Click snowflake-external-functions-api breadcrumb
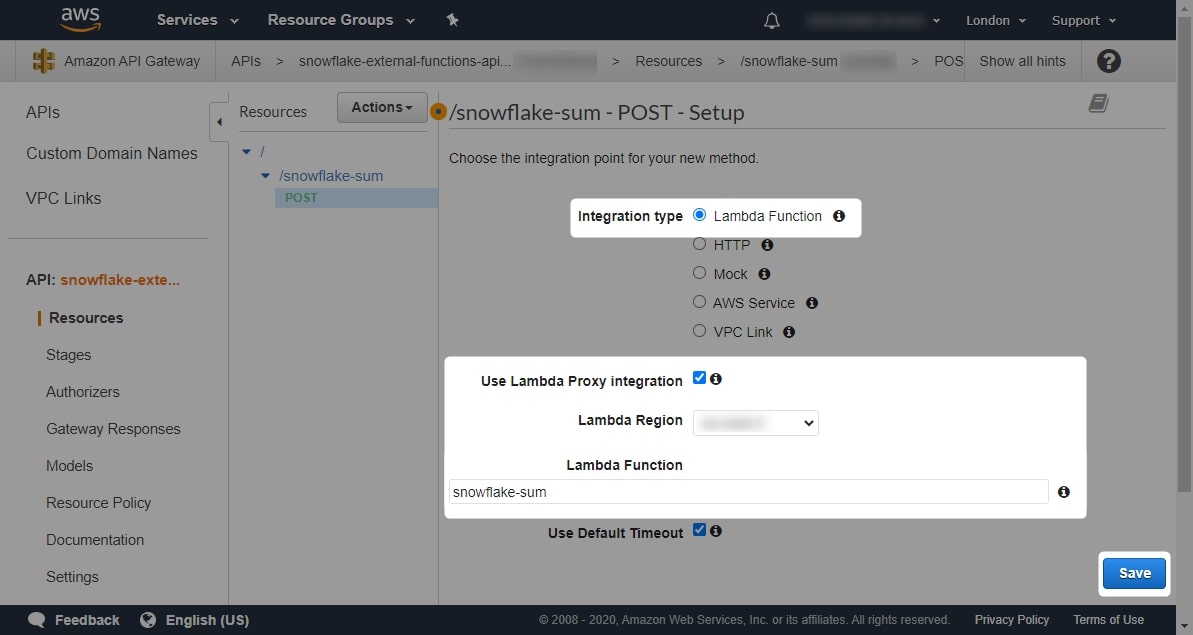 point(405,61)
